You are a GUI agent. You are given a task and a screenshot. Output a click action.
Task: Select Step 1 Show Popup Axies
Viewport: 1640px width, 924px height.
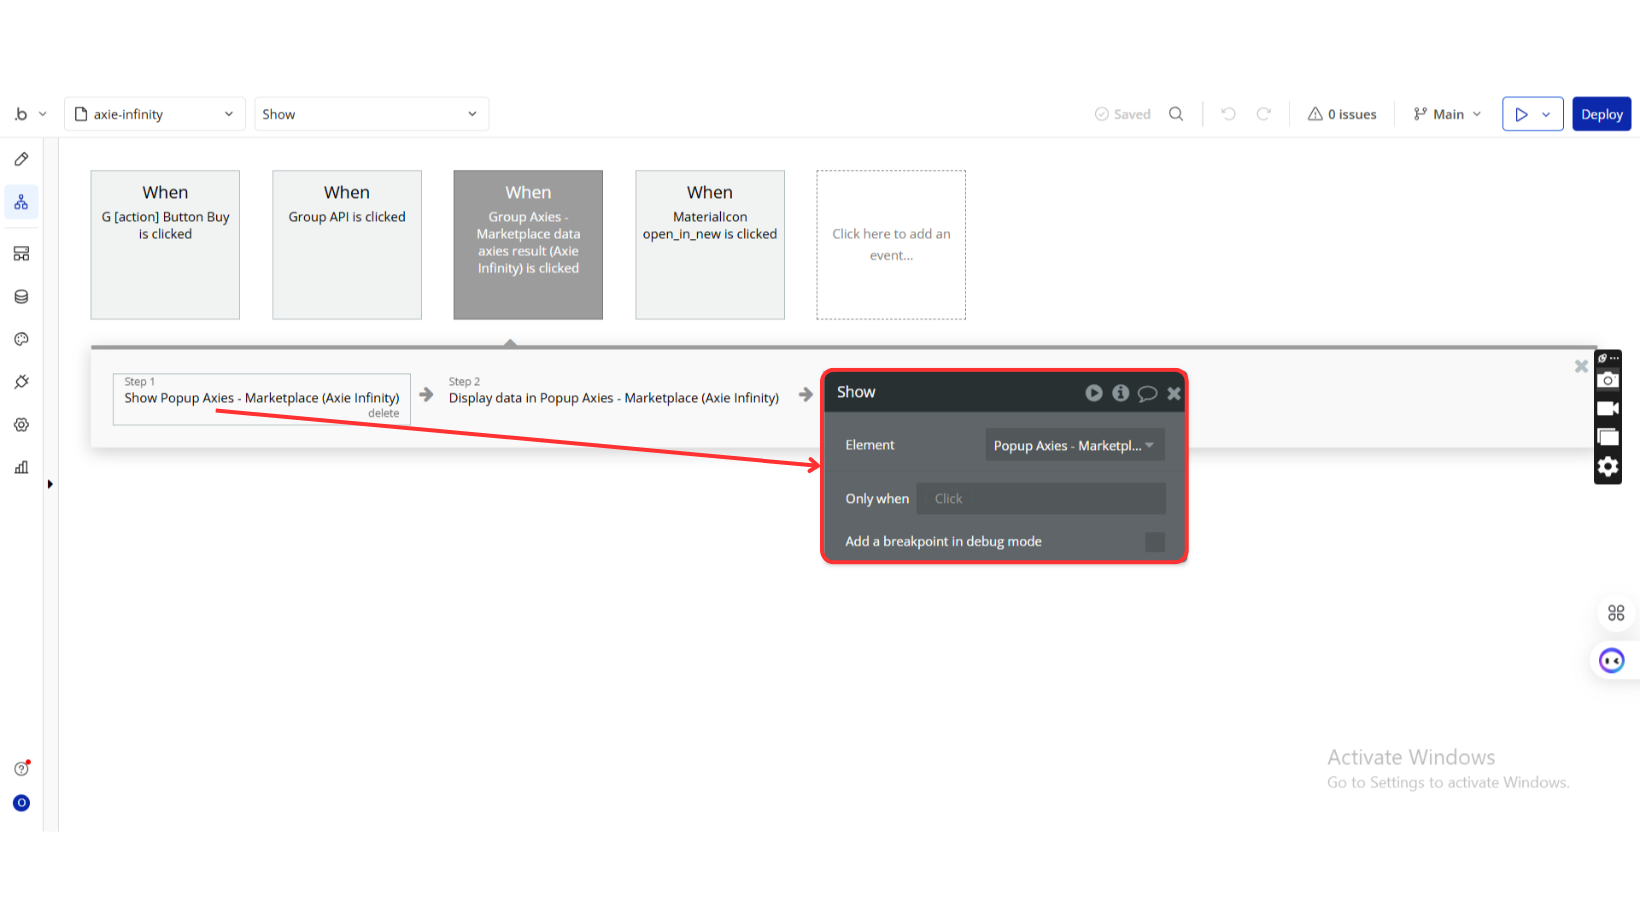tap(262, 399)
